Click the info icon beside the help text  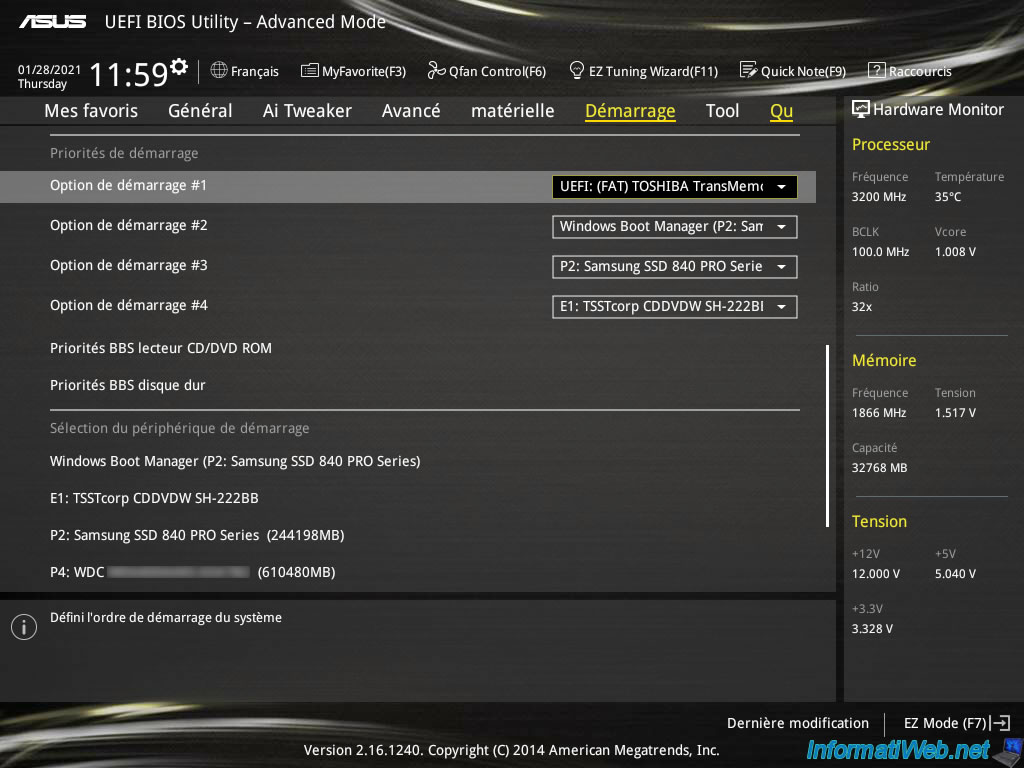(x=24, y=627)
